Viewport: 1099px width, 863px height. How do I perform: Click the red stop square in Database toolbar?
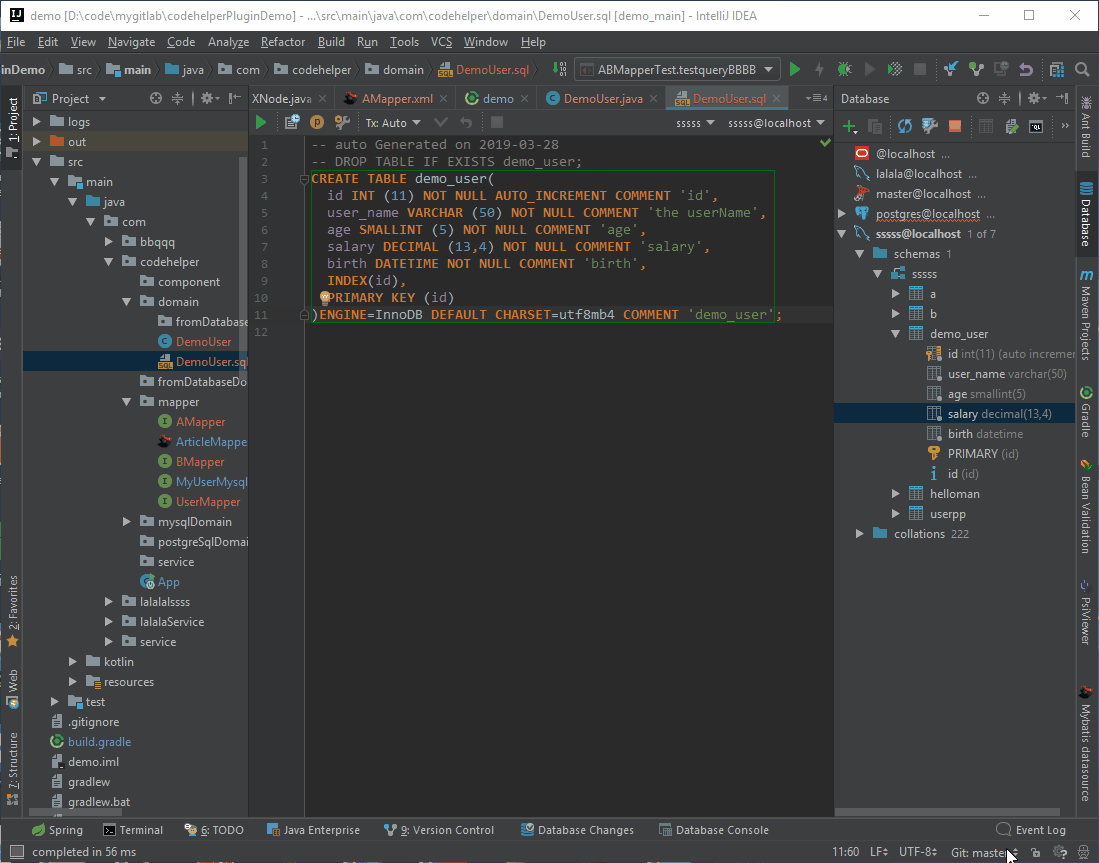955,127
